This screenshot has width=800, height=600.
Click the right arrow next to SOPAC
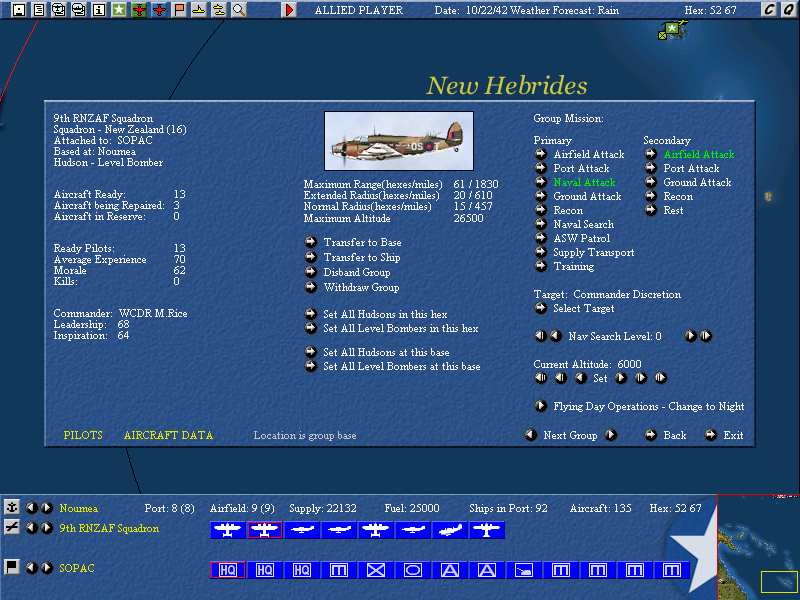click(47, 568)
